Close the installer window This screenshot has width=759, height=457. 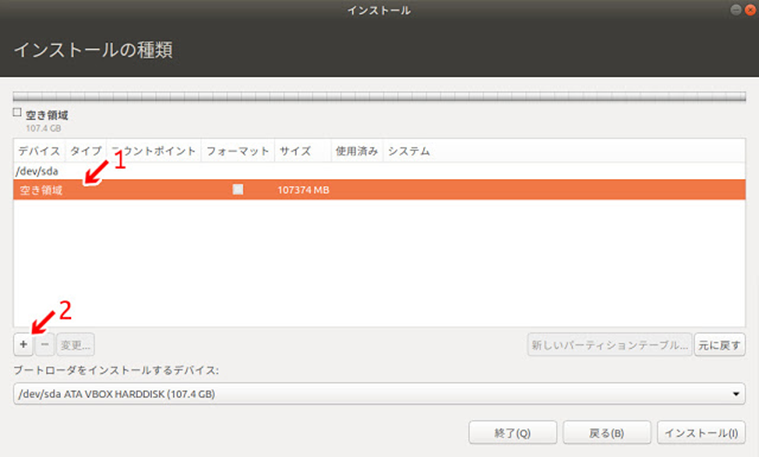(x=750, y=10)
